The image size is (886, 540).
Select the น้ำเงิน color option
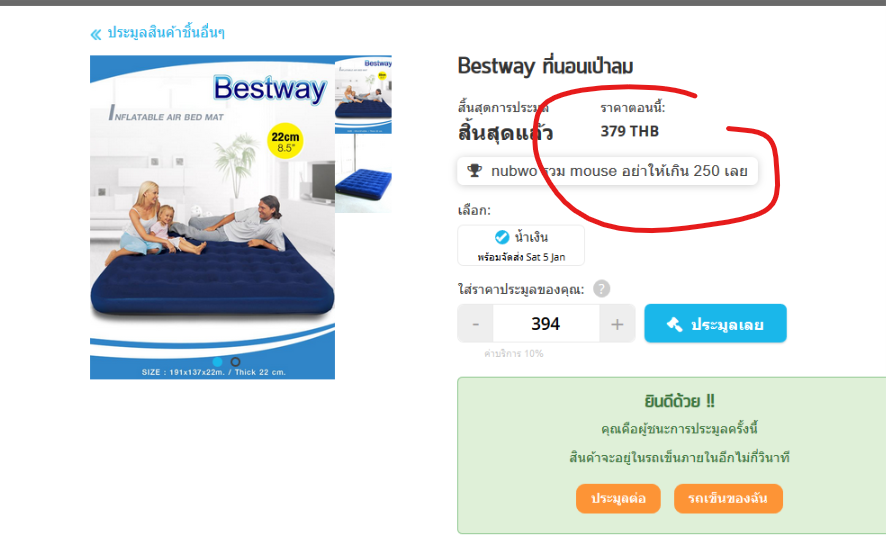tap(521, 245)
